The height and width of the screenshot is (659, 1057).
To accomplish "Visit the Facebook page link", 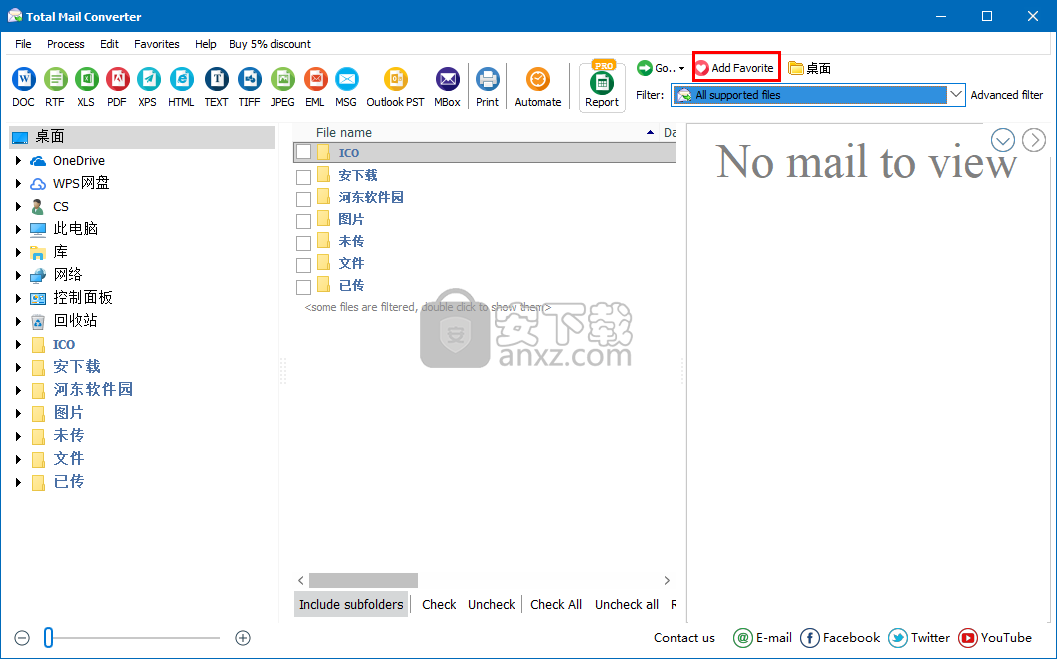I will pyautogui.click(x=840, y=637).
